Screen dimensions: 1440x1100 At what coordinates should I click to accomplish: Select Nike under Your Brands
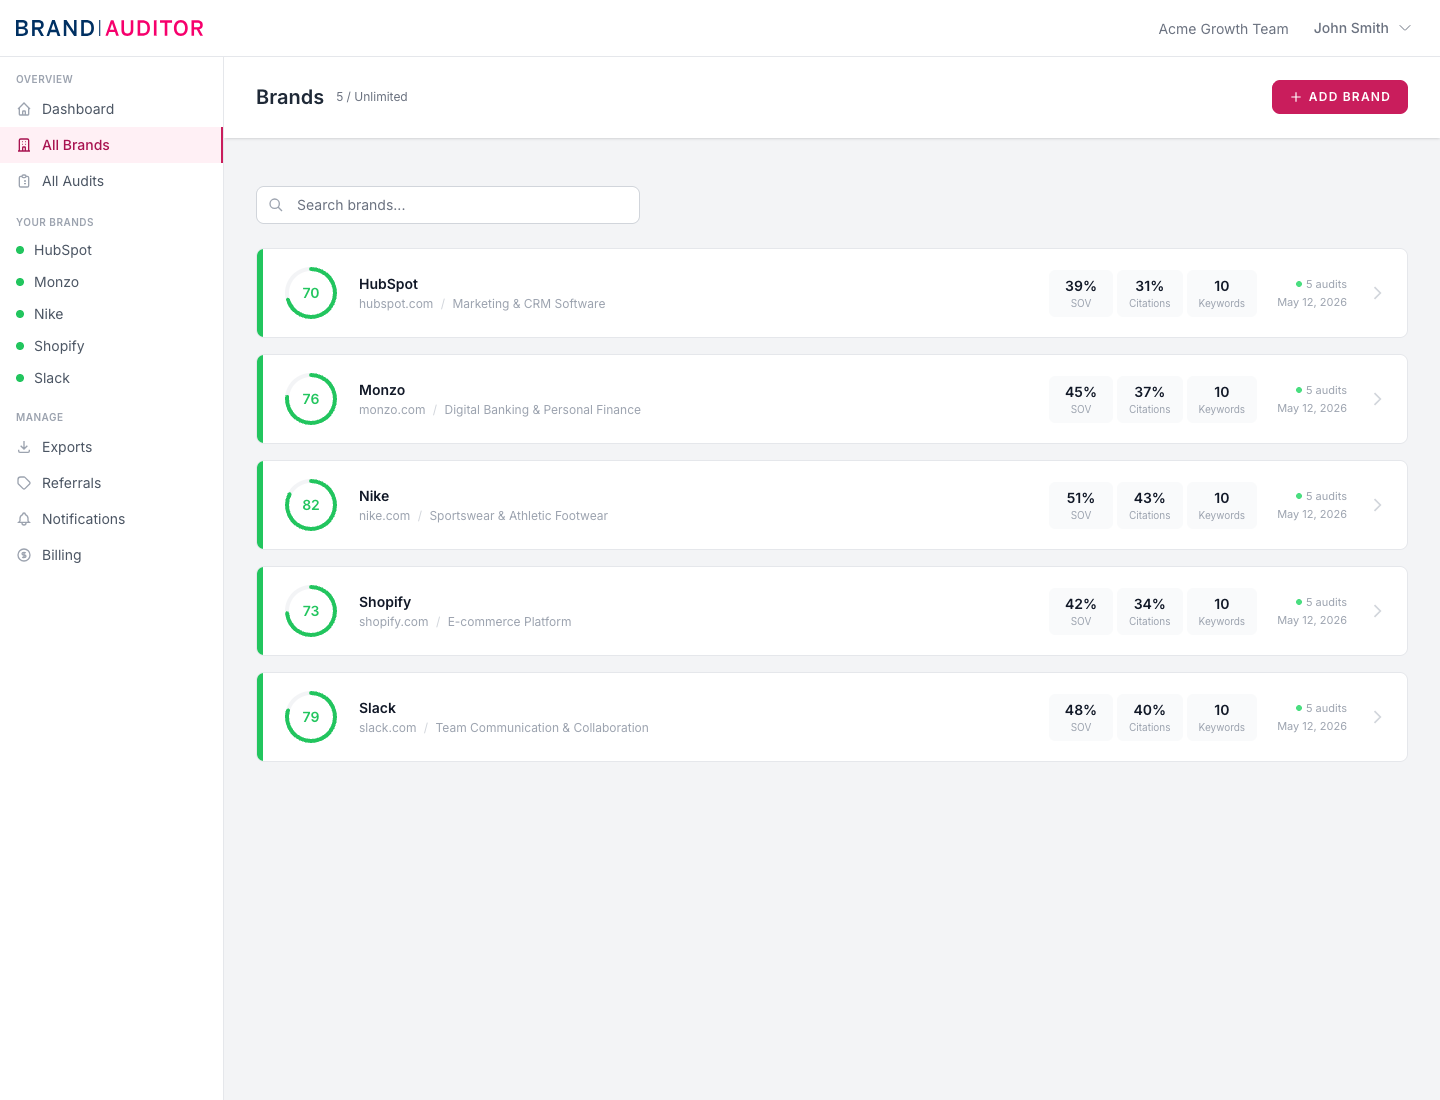[111, 314]
